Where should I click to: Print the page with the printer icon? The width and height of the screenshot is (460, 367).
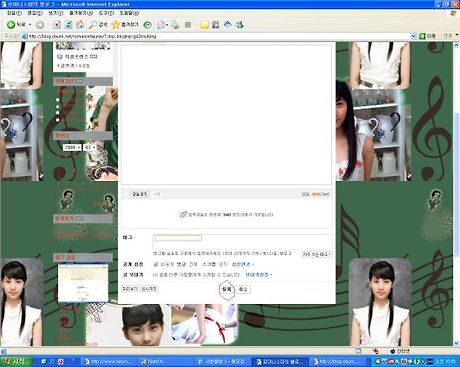(175, 25)
